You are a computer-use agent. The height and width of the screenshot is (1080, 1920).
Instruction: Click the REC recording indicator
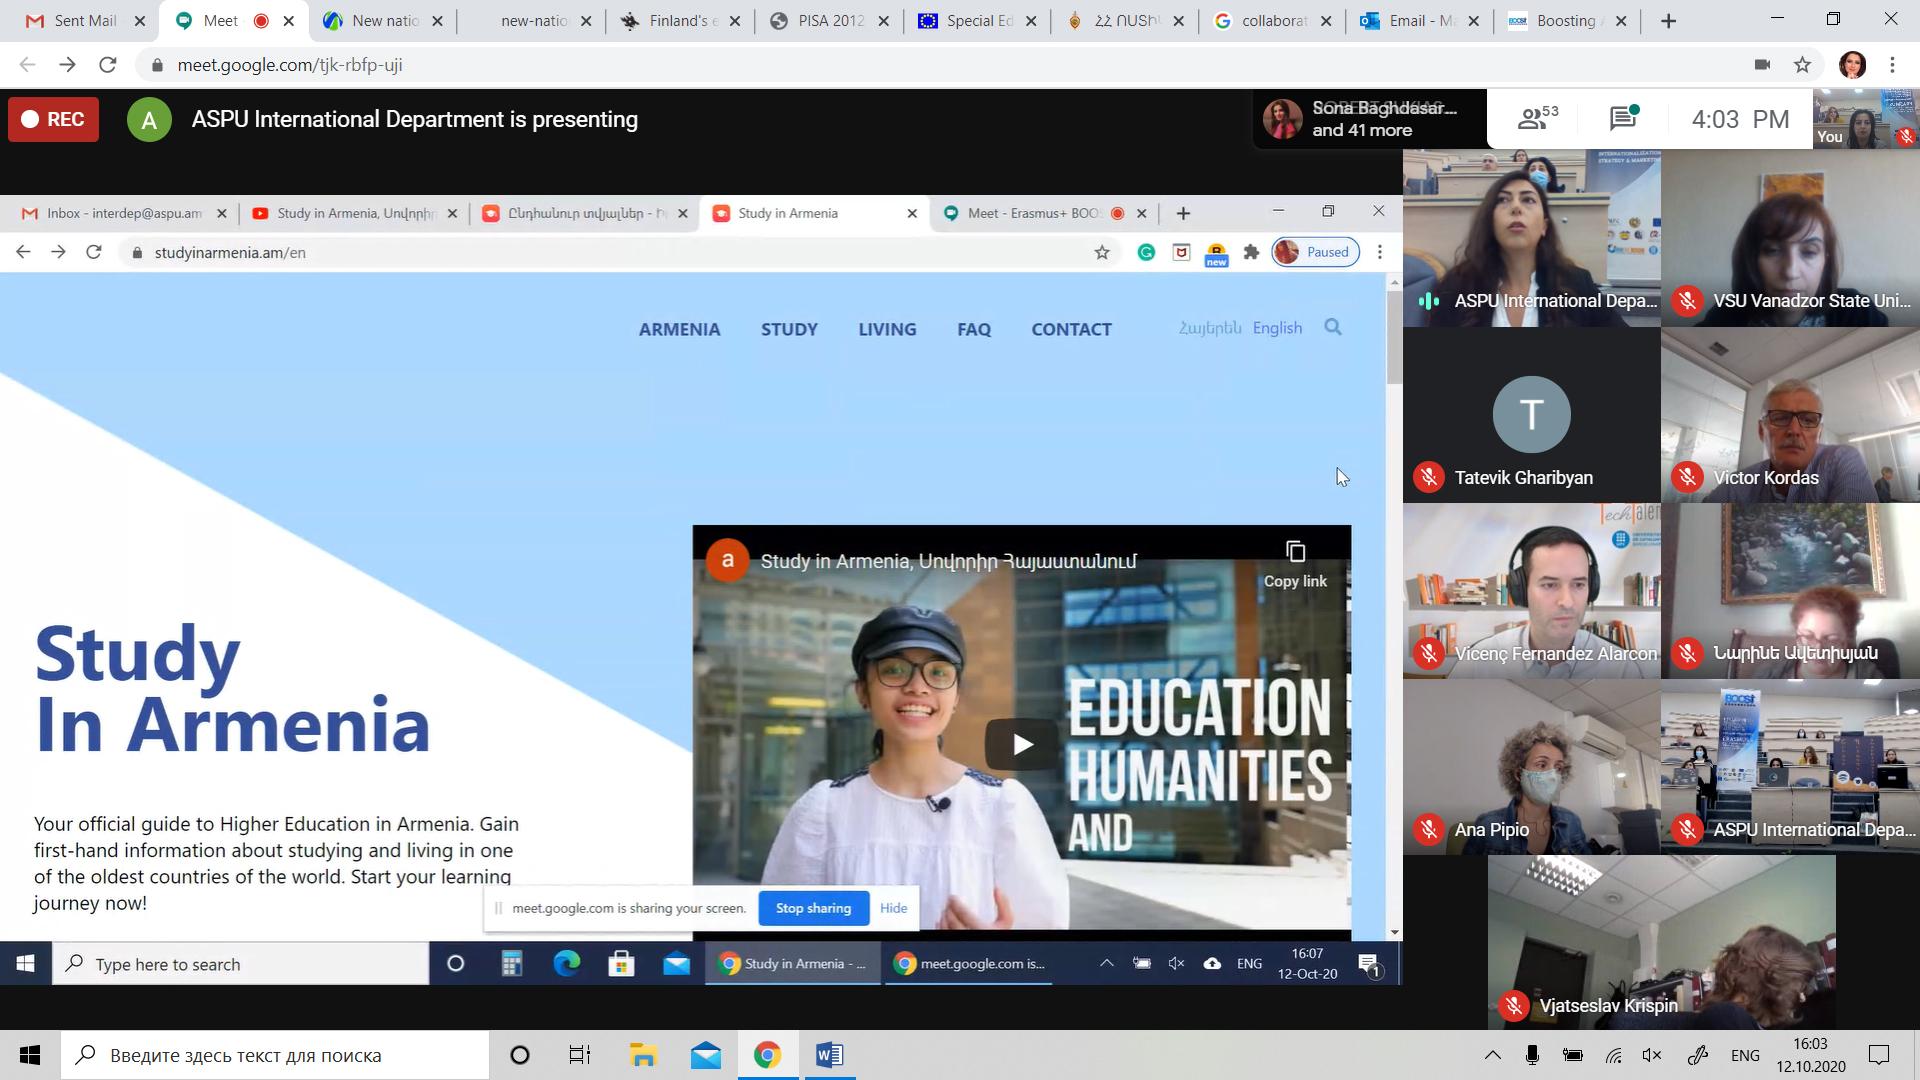pos(54,119)
